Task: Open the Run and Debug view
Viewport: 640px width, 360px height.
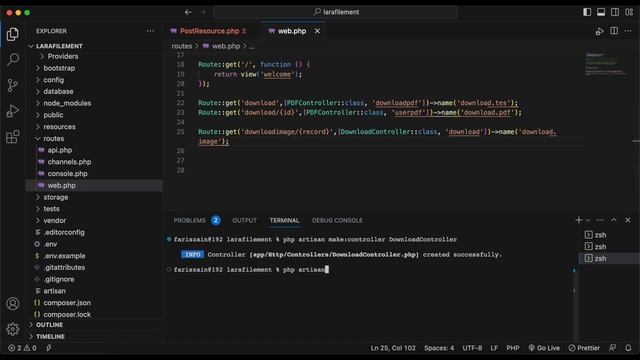Action: (13, 111)
